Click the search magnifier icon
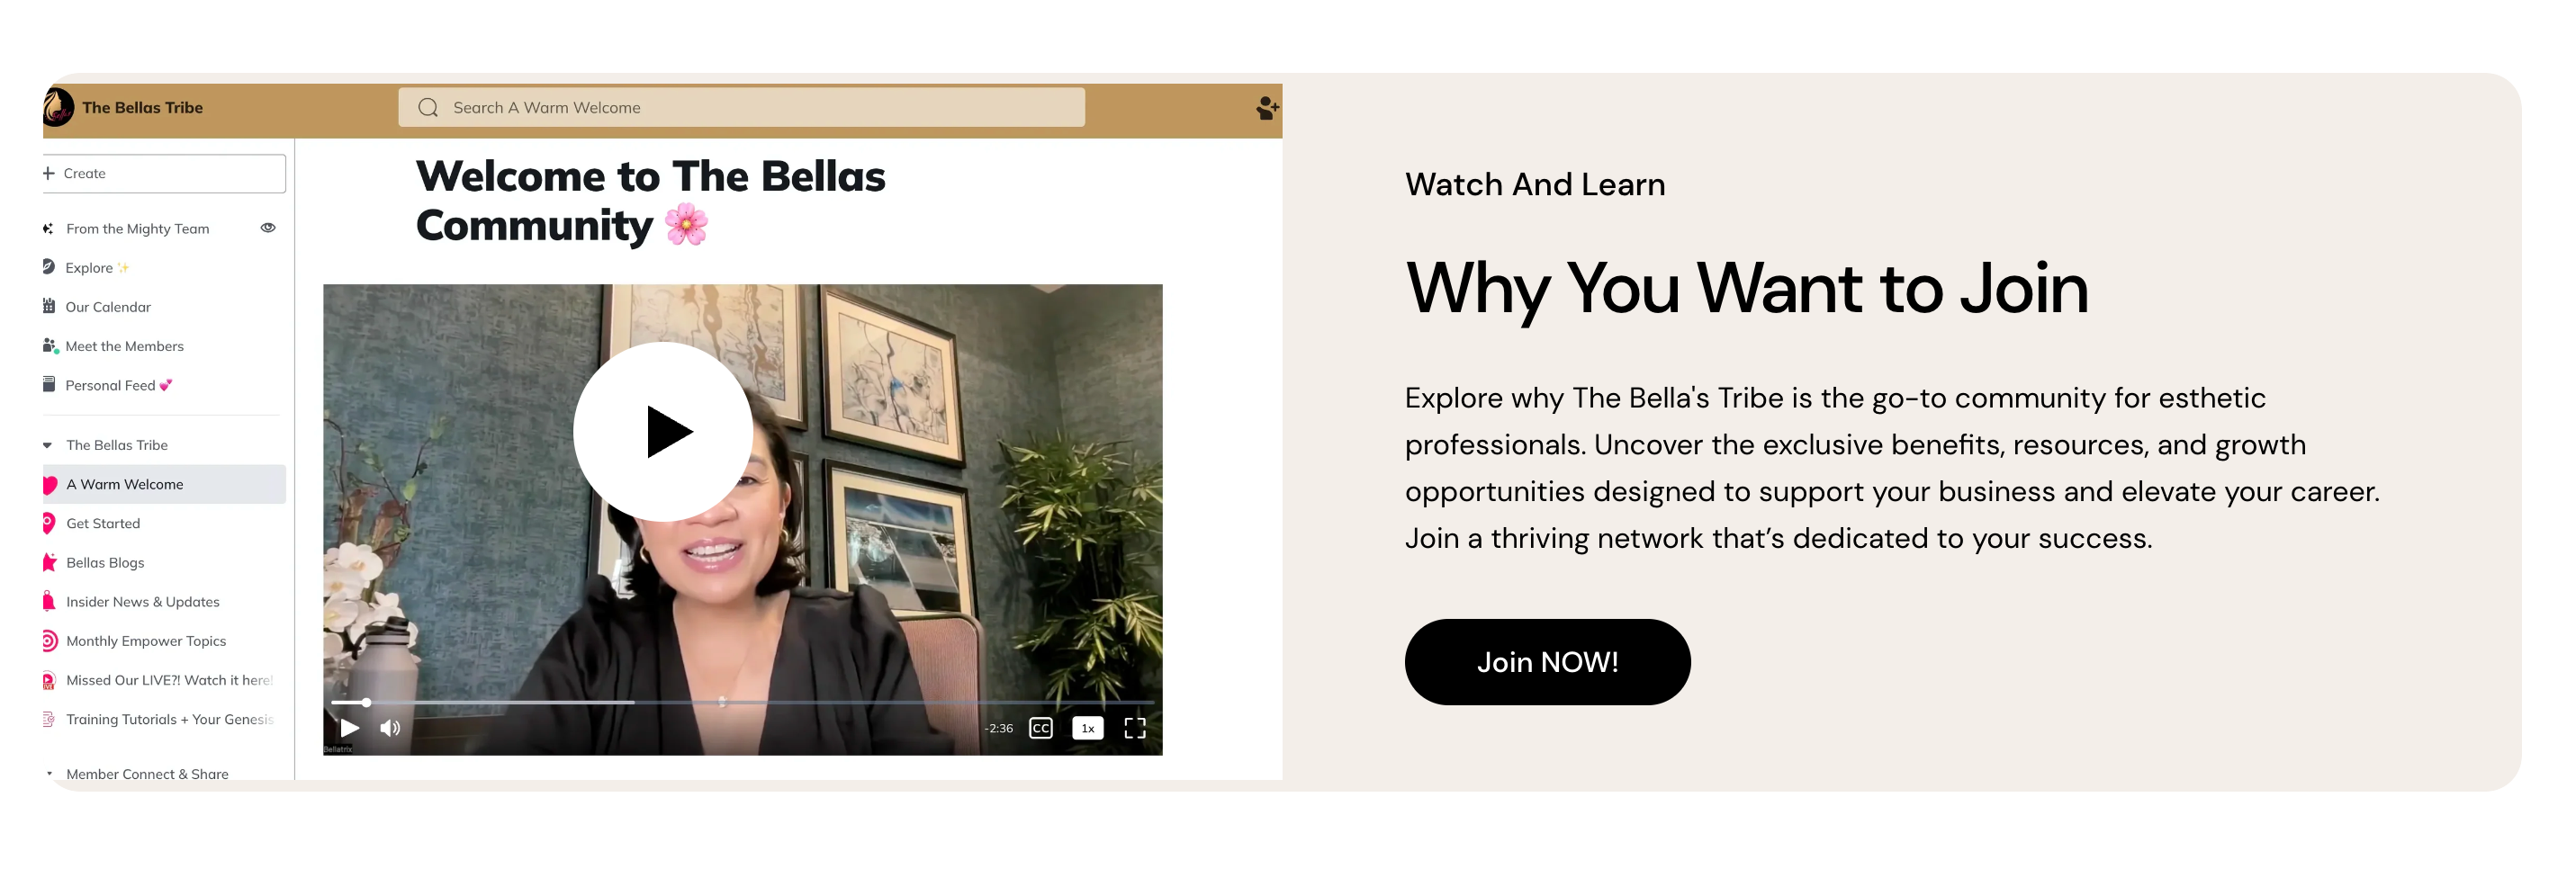2576x869 pixels. [428, 108]
